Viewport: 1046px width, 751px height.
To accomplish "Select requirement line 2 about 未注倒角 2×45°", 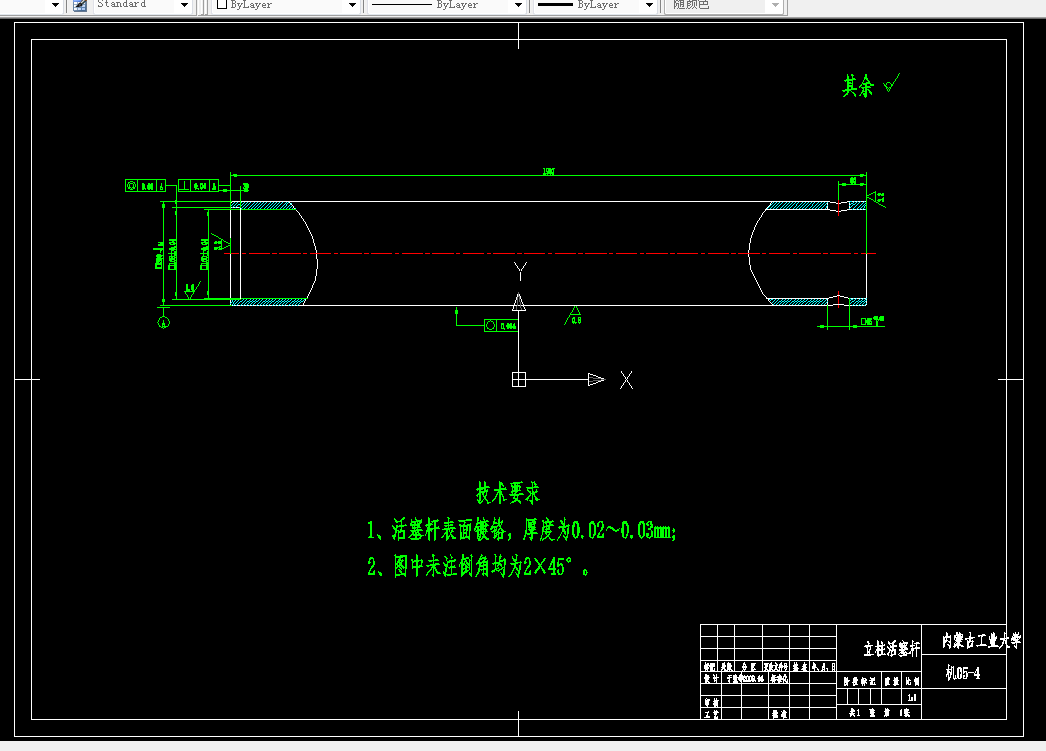I will pos(478,566).
